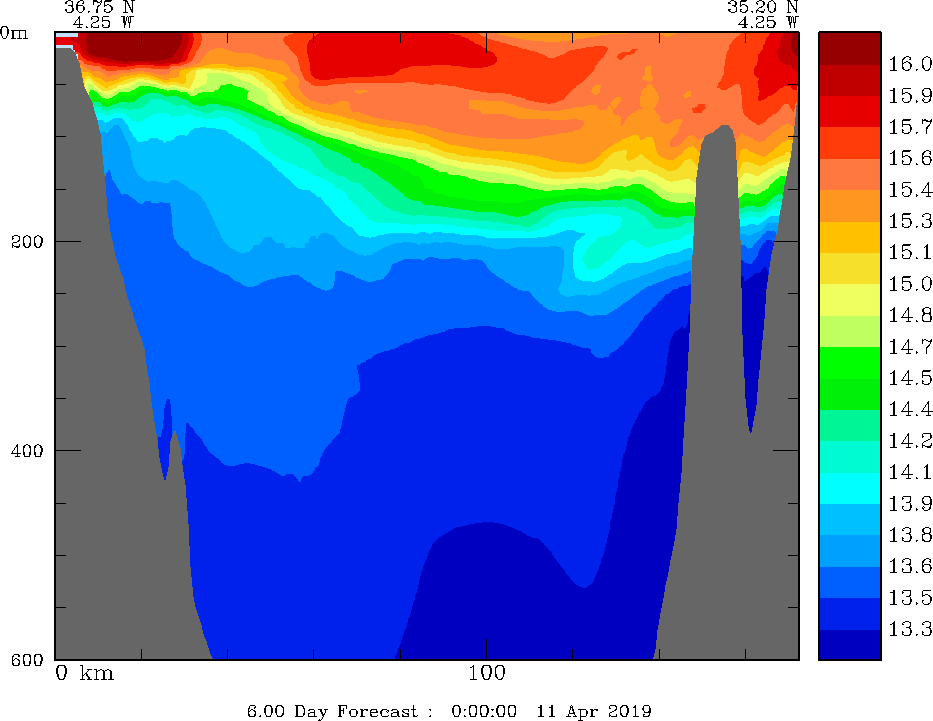This screenshot has width=933, height=721.
Task: Click the 6.00 Day Forecast caption text
Action: tap(340, 711)
